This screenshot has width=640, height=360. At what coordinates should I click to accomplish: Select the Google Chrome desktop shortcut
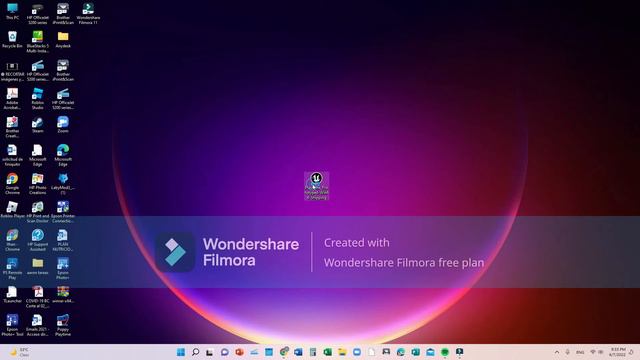[x=12, y=184]
